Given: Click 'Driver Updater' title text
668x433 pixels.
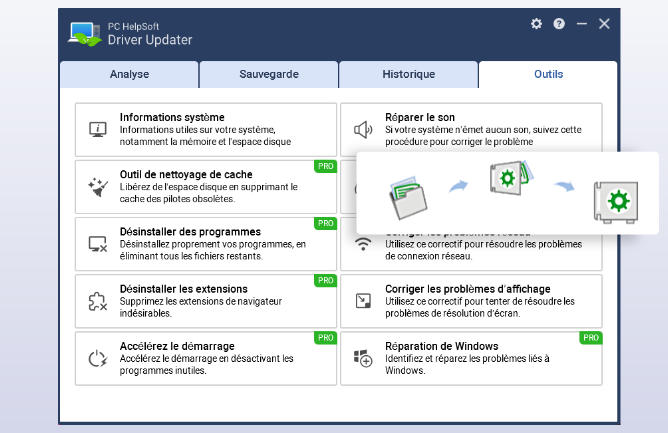Looking at the screenshot, I should [x=150, y=40].
